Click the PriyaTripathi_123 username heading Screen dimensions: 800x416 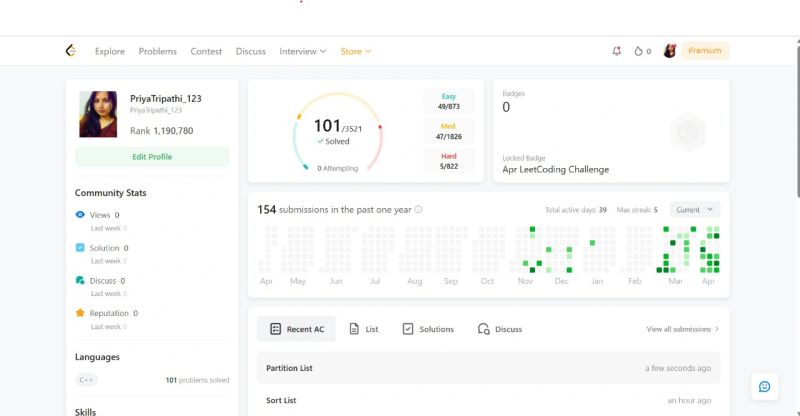166,98
